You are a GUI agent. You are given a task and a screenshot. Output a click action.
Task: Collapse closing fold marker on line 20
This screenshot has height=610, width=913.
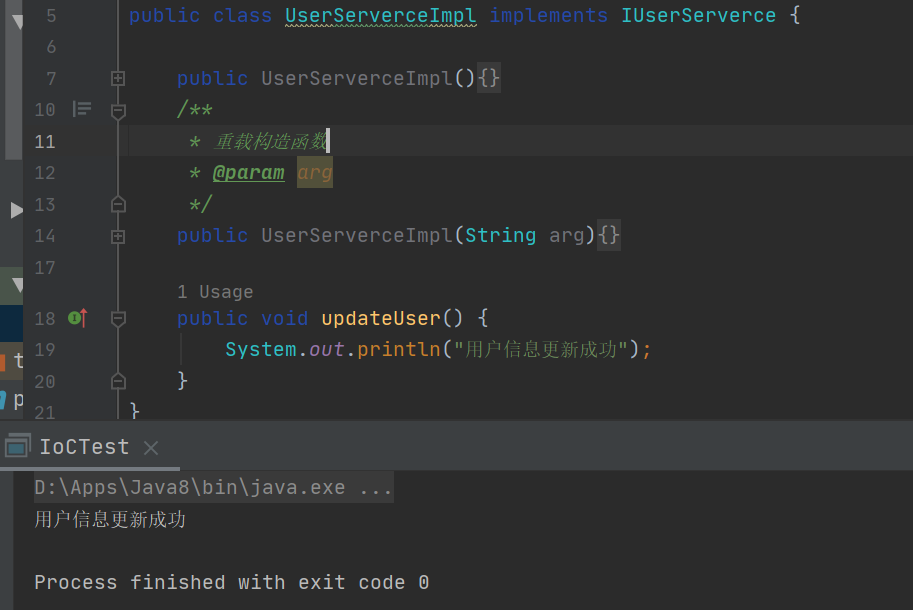pyautogui.click(x=118, y=381)
